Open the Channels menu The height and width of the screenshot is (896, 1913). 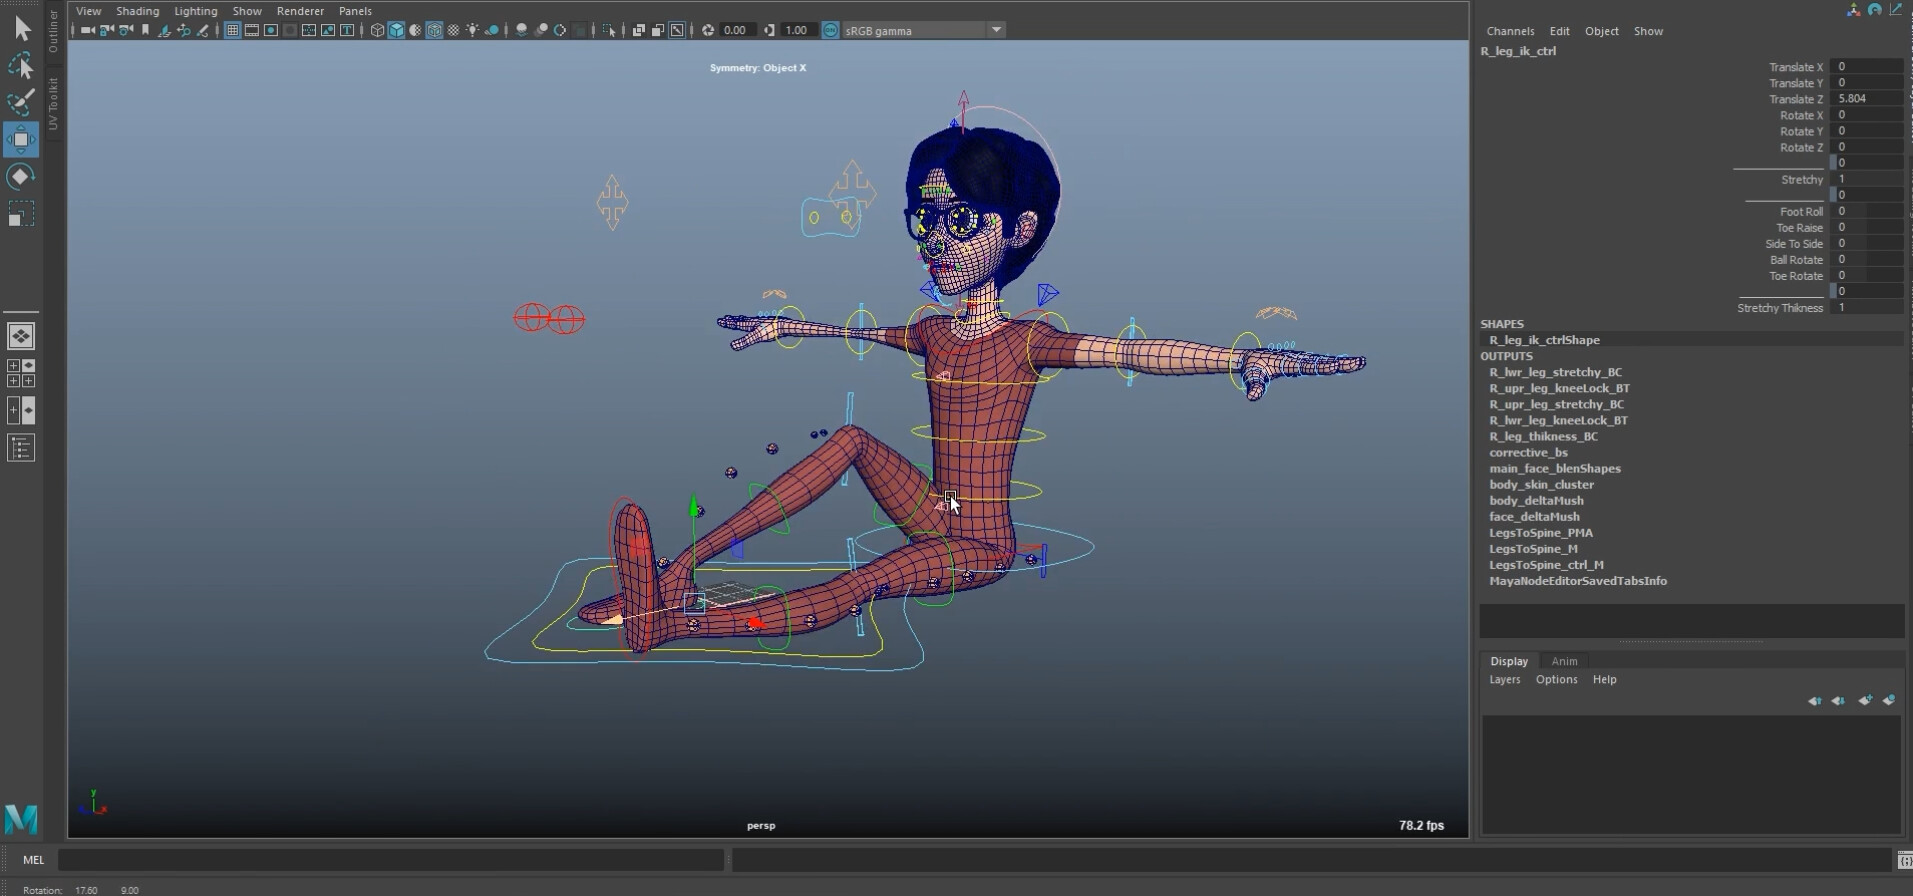1510,31
